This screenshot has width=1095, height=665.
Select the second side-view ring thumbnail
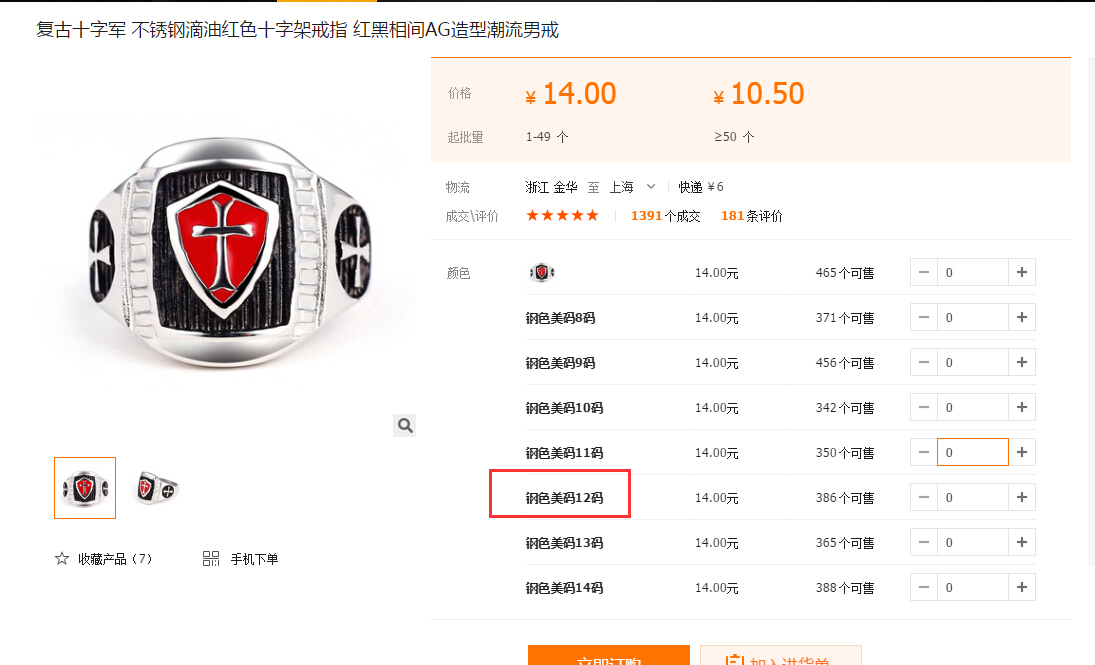click(157, 488)
